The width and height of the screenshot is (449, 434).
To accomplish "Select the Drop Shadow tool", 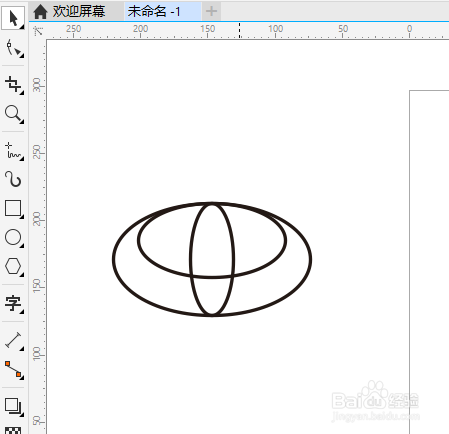I will click(13, 406).
